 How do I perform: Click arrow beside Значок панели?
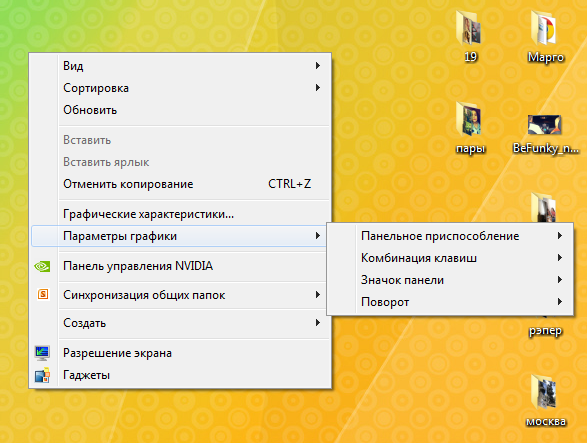[560, 280]
